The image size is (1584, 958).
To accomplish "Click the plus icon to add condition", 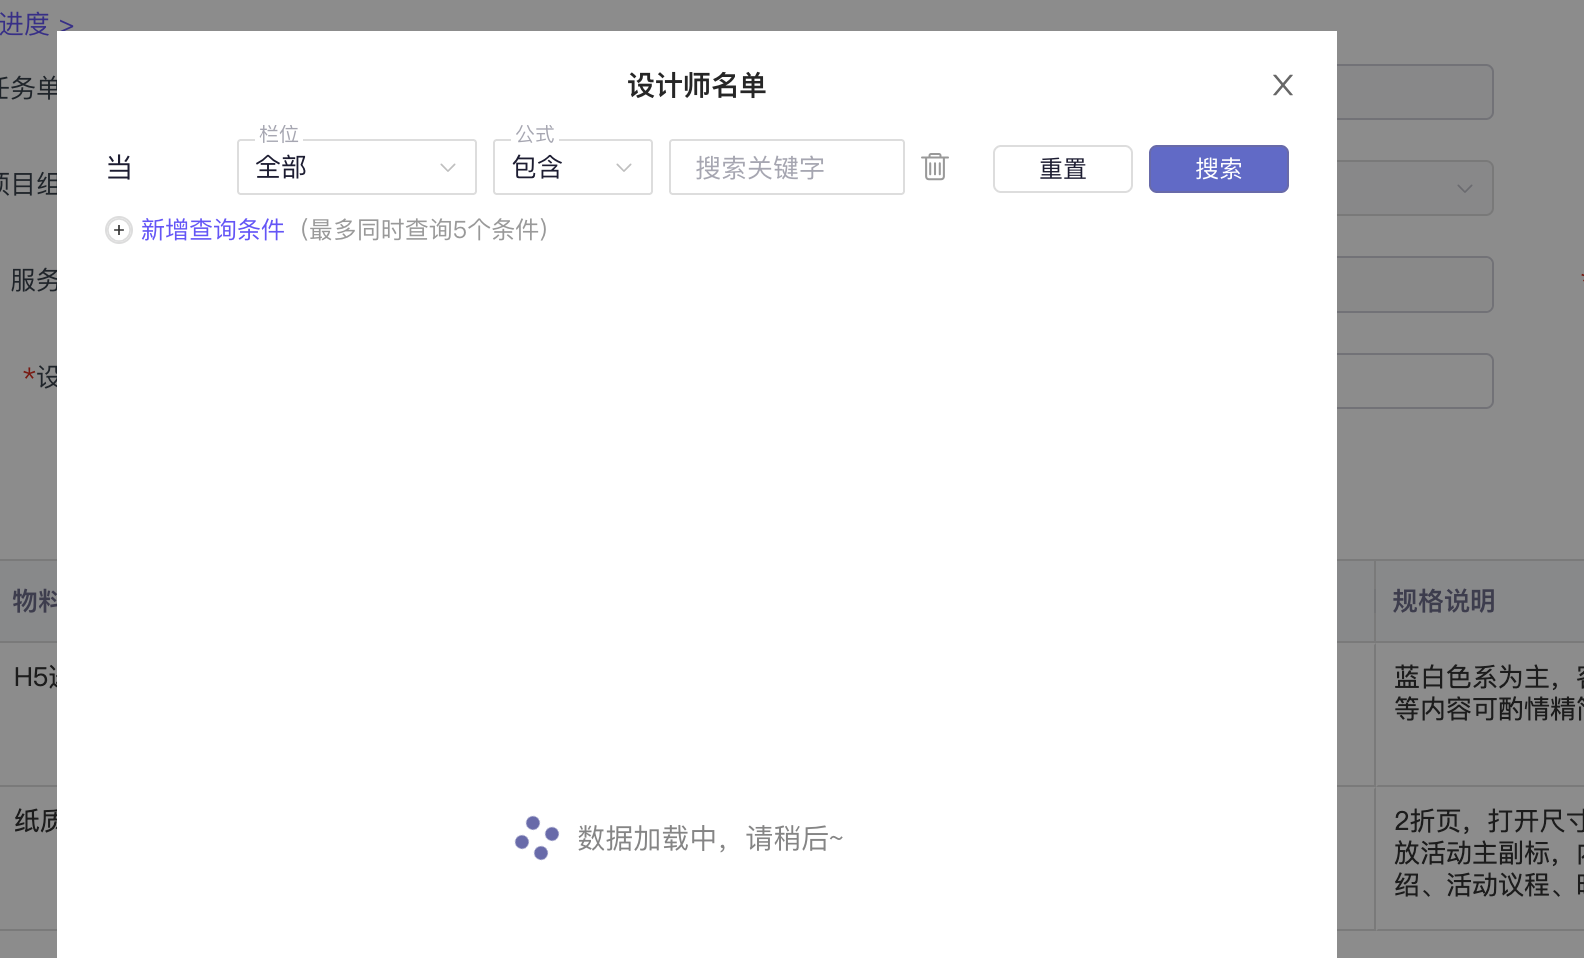I will (119, 230).
